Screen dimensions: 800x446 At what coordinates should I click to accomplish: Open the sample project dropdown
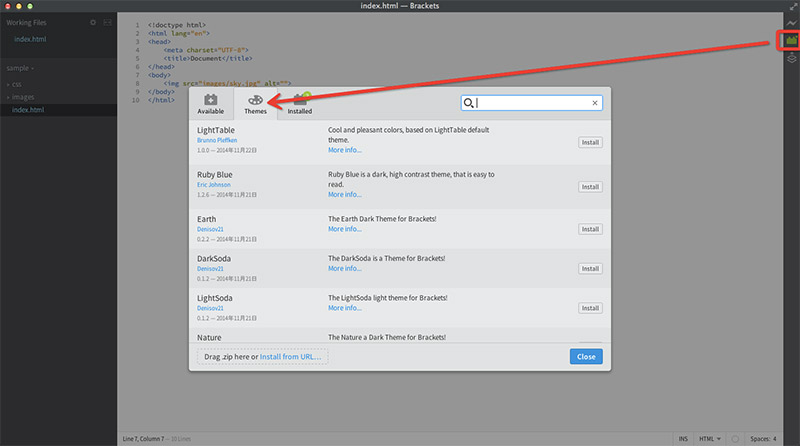coord(20,68)
